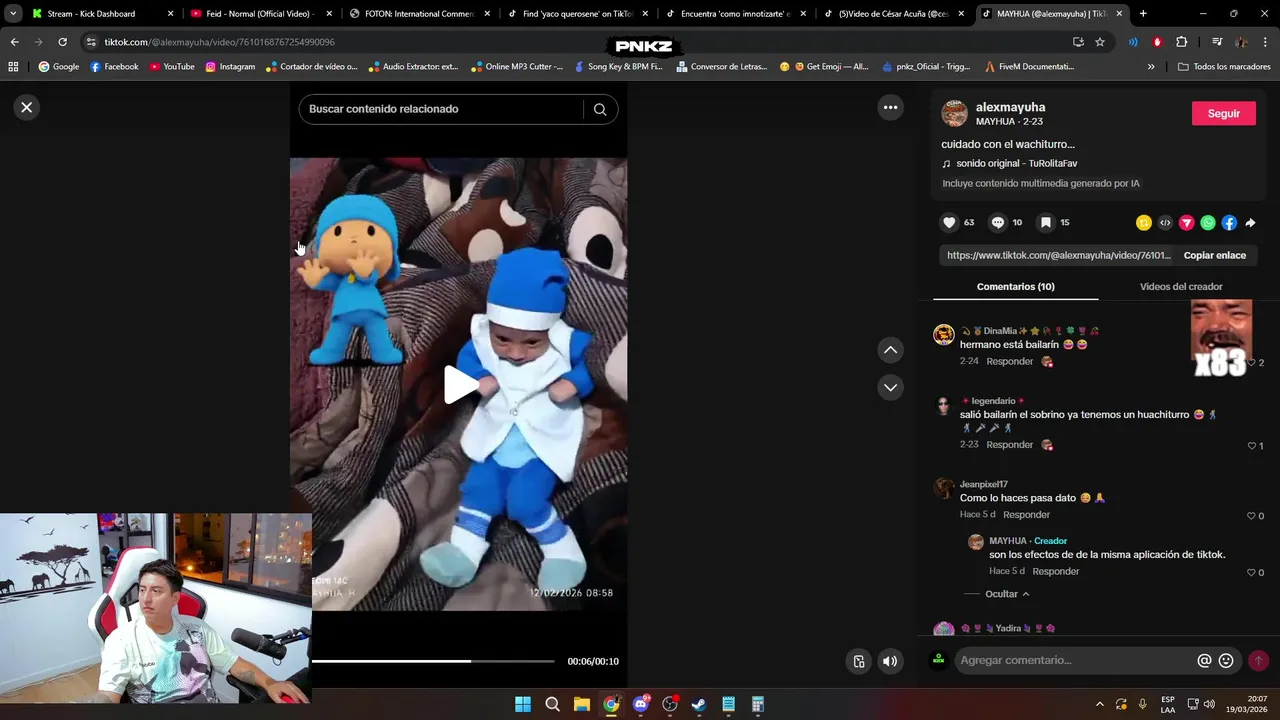The height and width of the screenshot is (720, 1280).
Task: Click the Copiar enlace button
Action: pyautogui.click(x=1215, y=255)
